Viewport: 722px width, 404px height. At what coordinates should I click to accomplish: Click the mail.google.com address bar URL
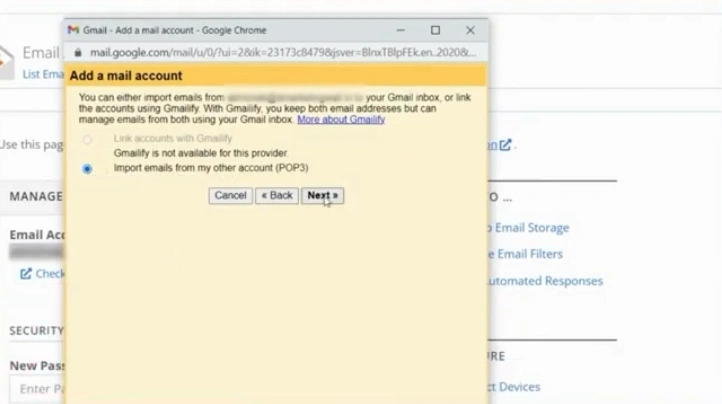pyautogui.click(x=283, y=53)
